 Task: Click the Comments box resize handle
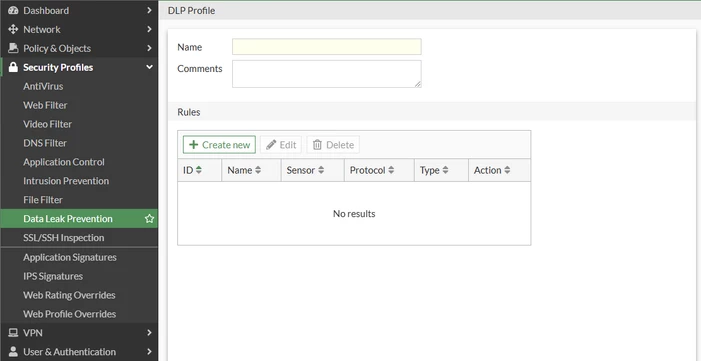click(x=418, y=84)
